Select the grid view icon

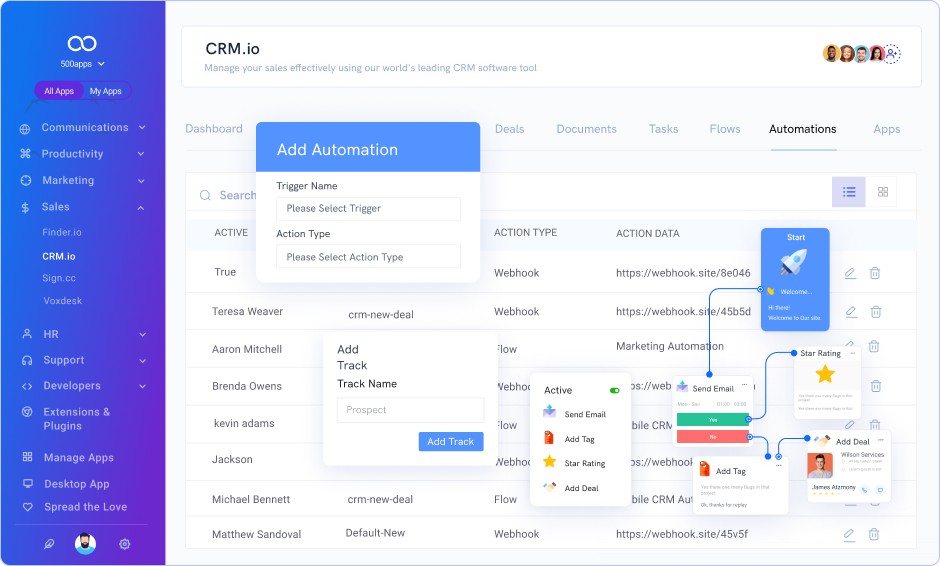[x=882, y=192]
